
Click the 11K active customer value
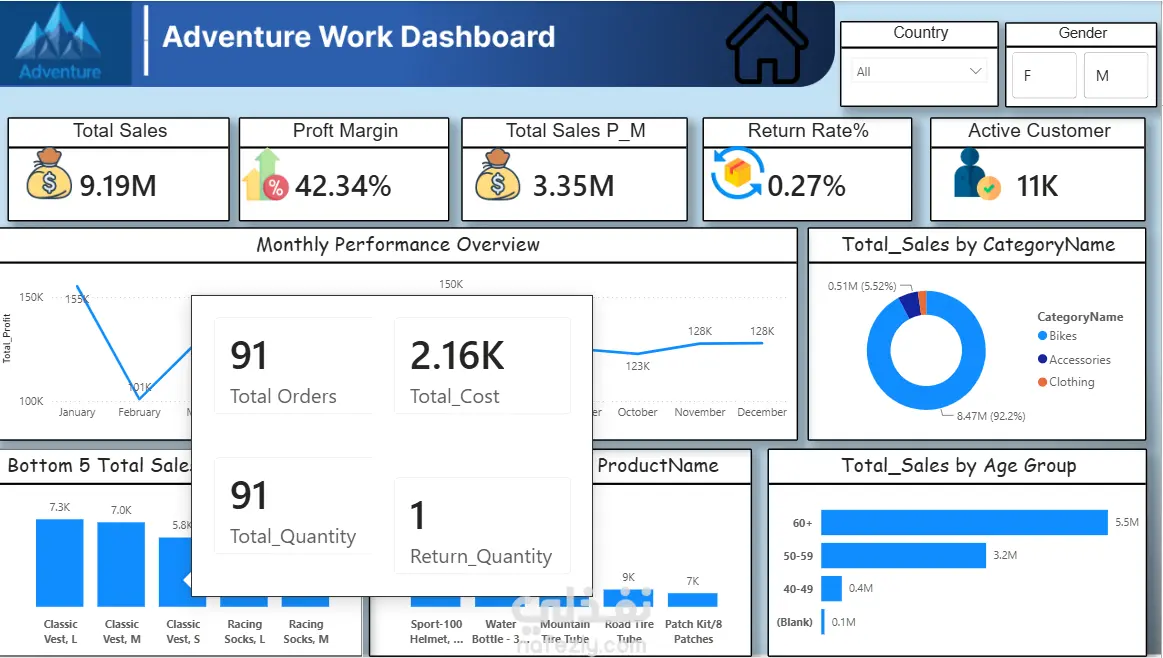point(1037,185)
